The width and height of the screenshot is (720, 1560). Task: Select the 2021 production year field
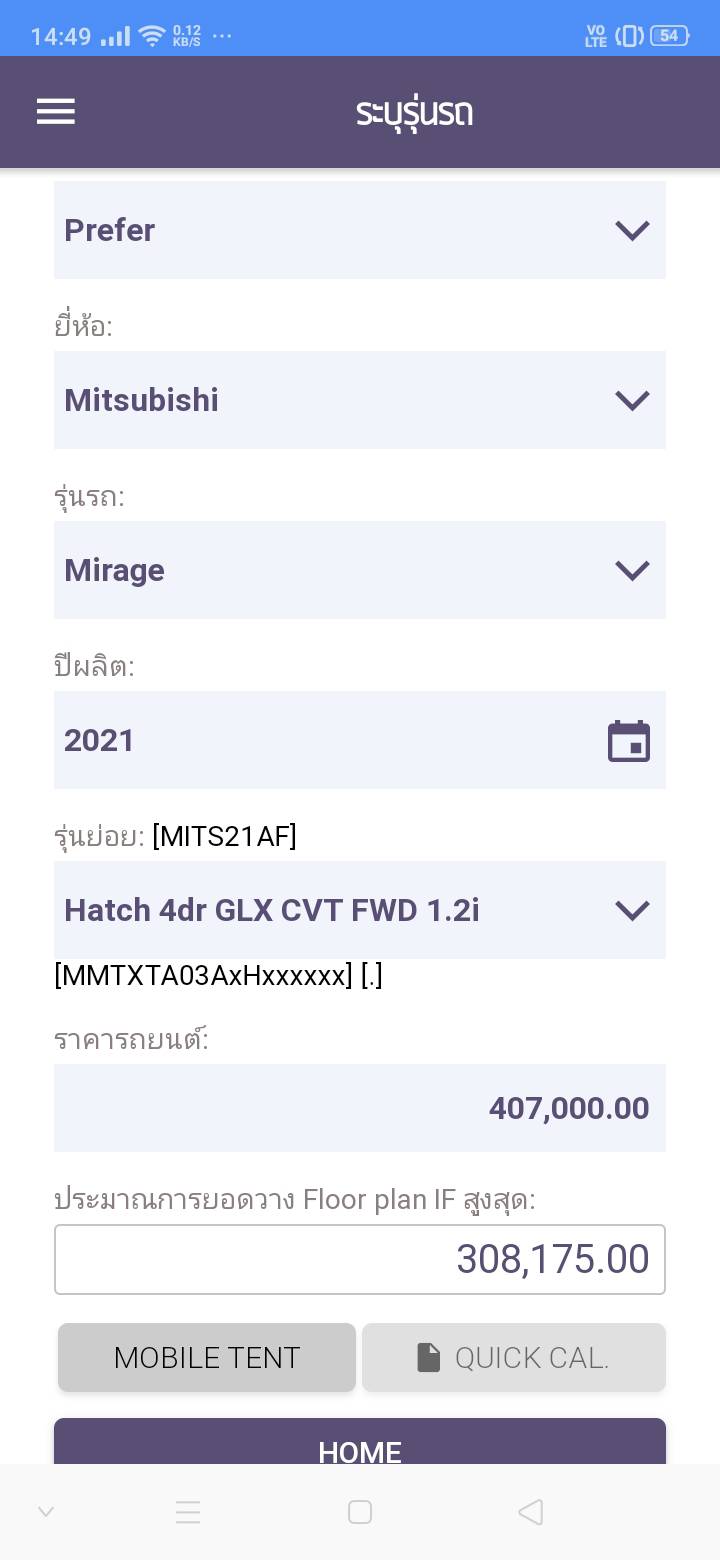point(330,740)
